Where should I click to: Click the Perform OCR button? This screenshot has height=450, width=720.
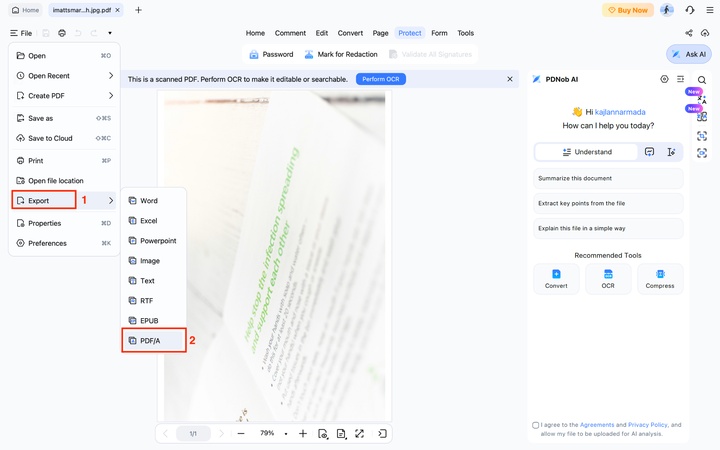pos(381,79)
